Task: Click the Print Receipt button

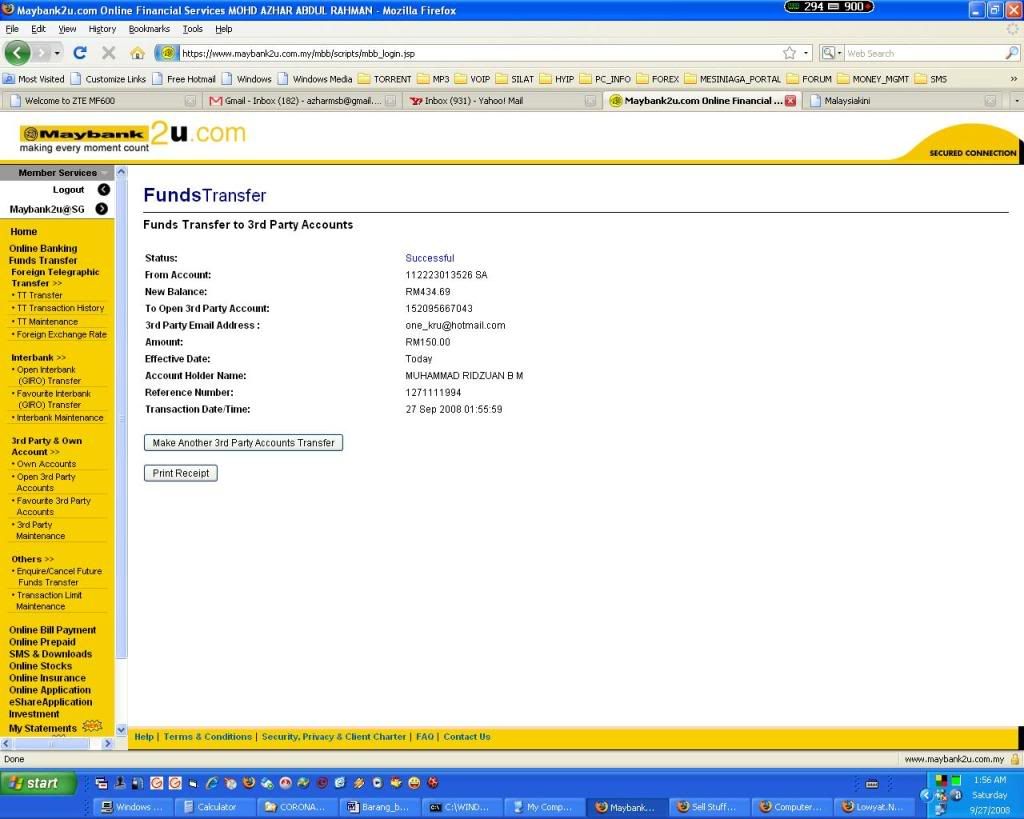Action: click(x=181, y=473)
